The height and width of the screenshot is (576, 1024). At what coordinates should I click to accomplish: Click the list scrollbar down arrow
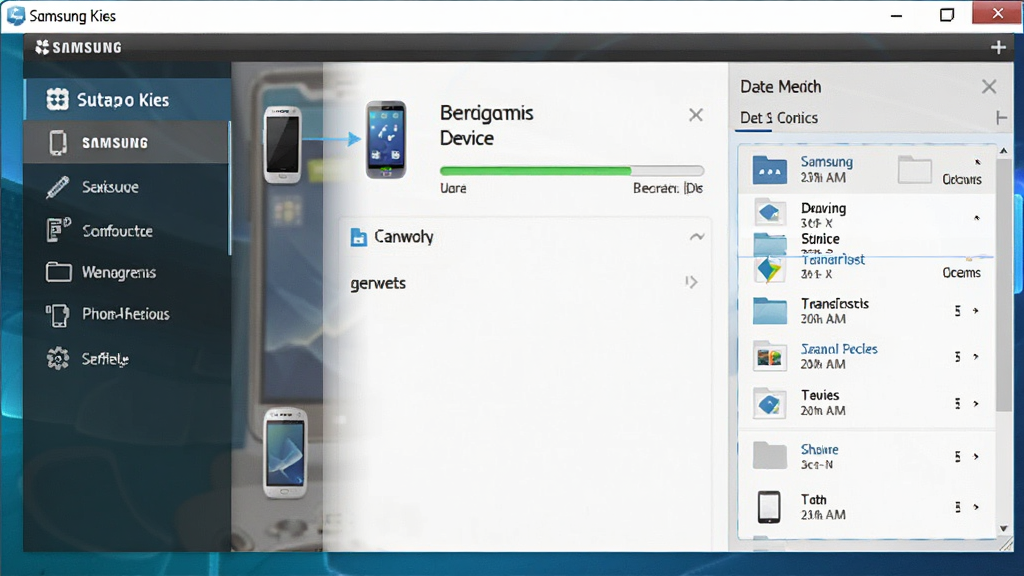(x=1004, y=528)
